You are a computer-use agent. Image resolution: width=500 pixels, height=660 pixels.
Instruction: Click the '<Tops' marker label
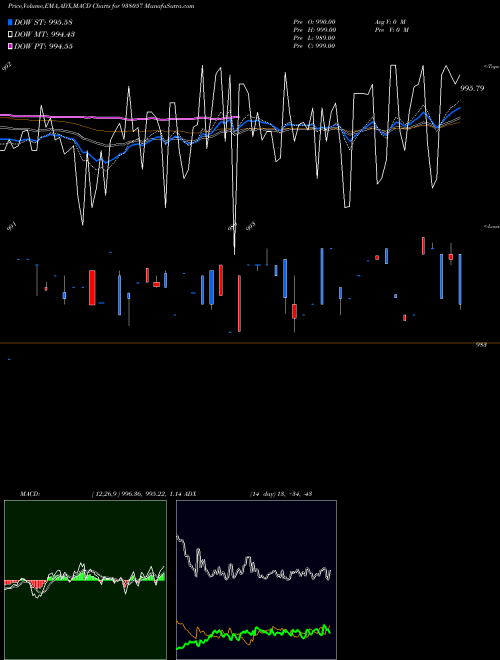point(491,67)
